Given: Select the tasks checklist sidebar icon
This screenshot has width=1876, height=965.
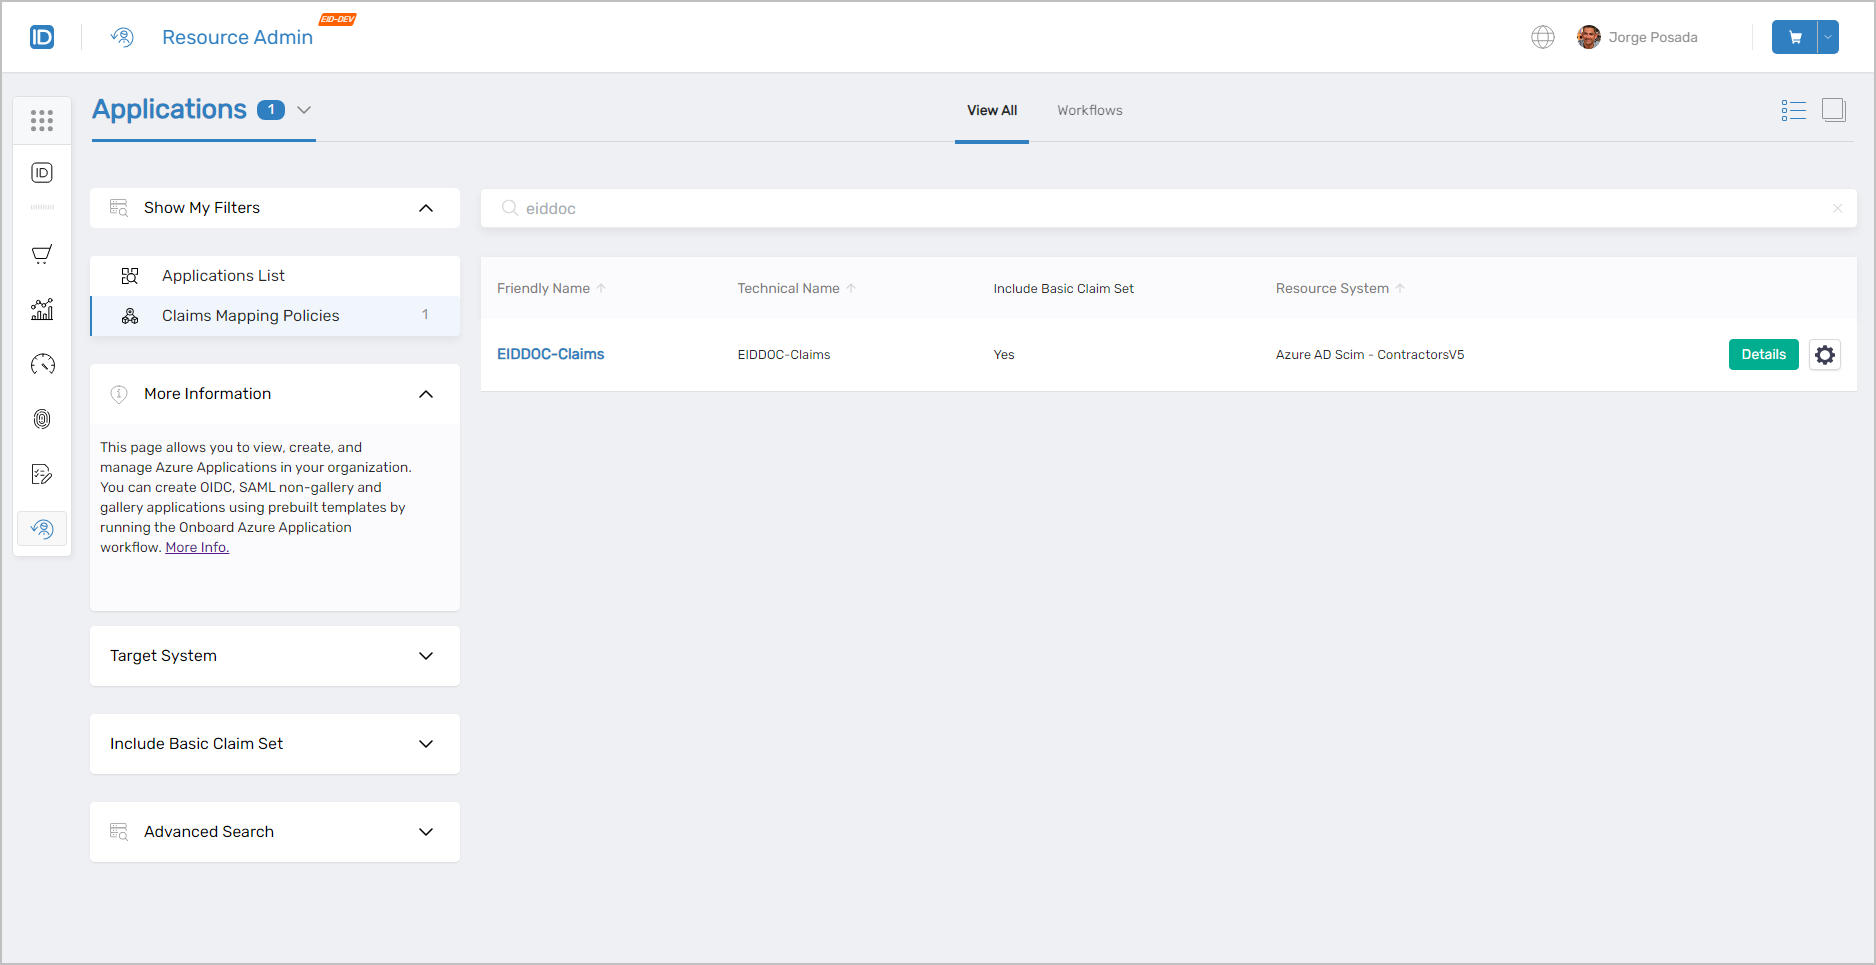Looking at the screenshot, I should (42, 473).
